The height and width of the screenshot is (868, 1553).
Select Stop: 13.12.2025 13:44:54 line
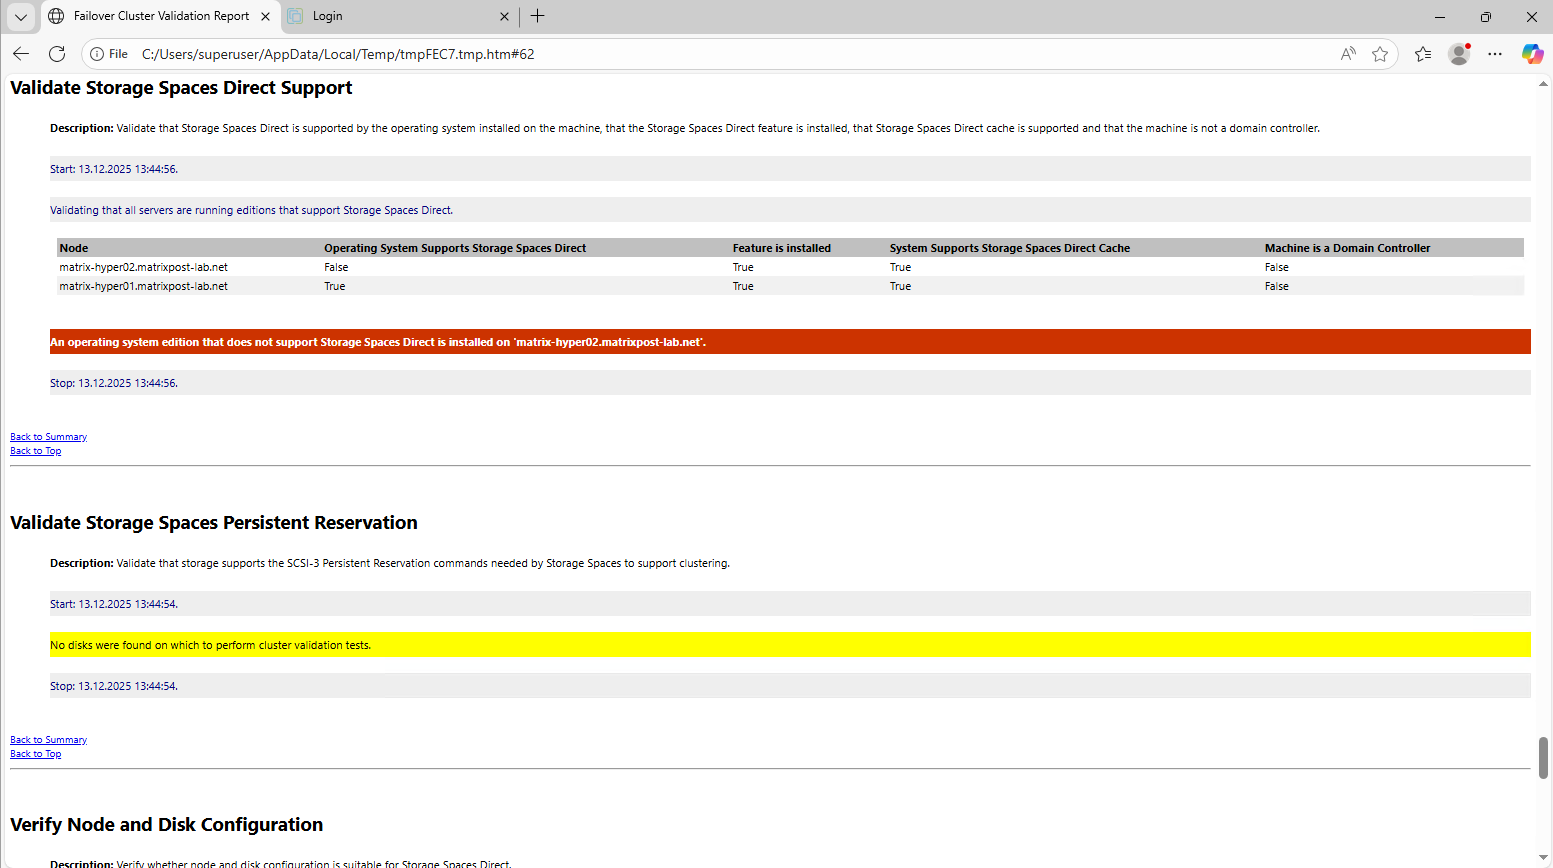click(x=790, y=686)
